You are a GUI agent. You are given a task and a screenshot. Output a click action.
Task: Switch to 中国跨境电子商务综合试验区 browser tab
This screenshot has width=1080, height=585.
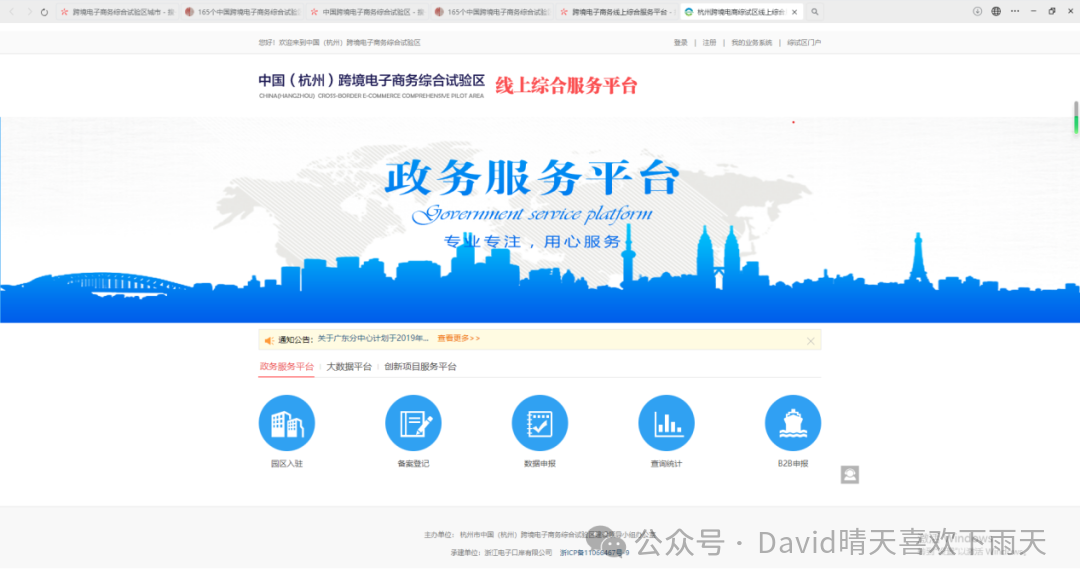[367, 12]
